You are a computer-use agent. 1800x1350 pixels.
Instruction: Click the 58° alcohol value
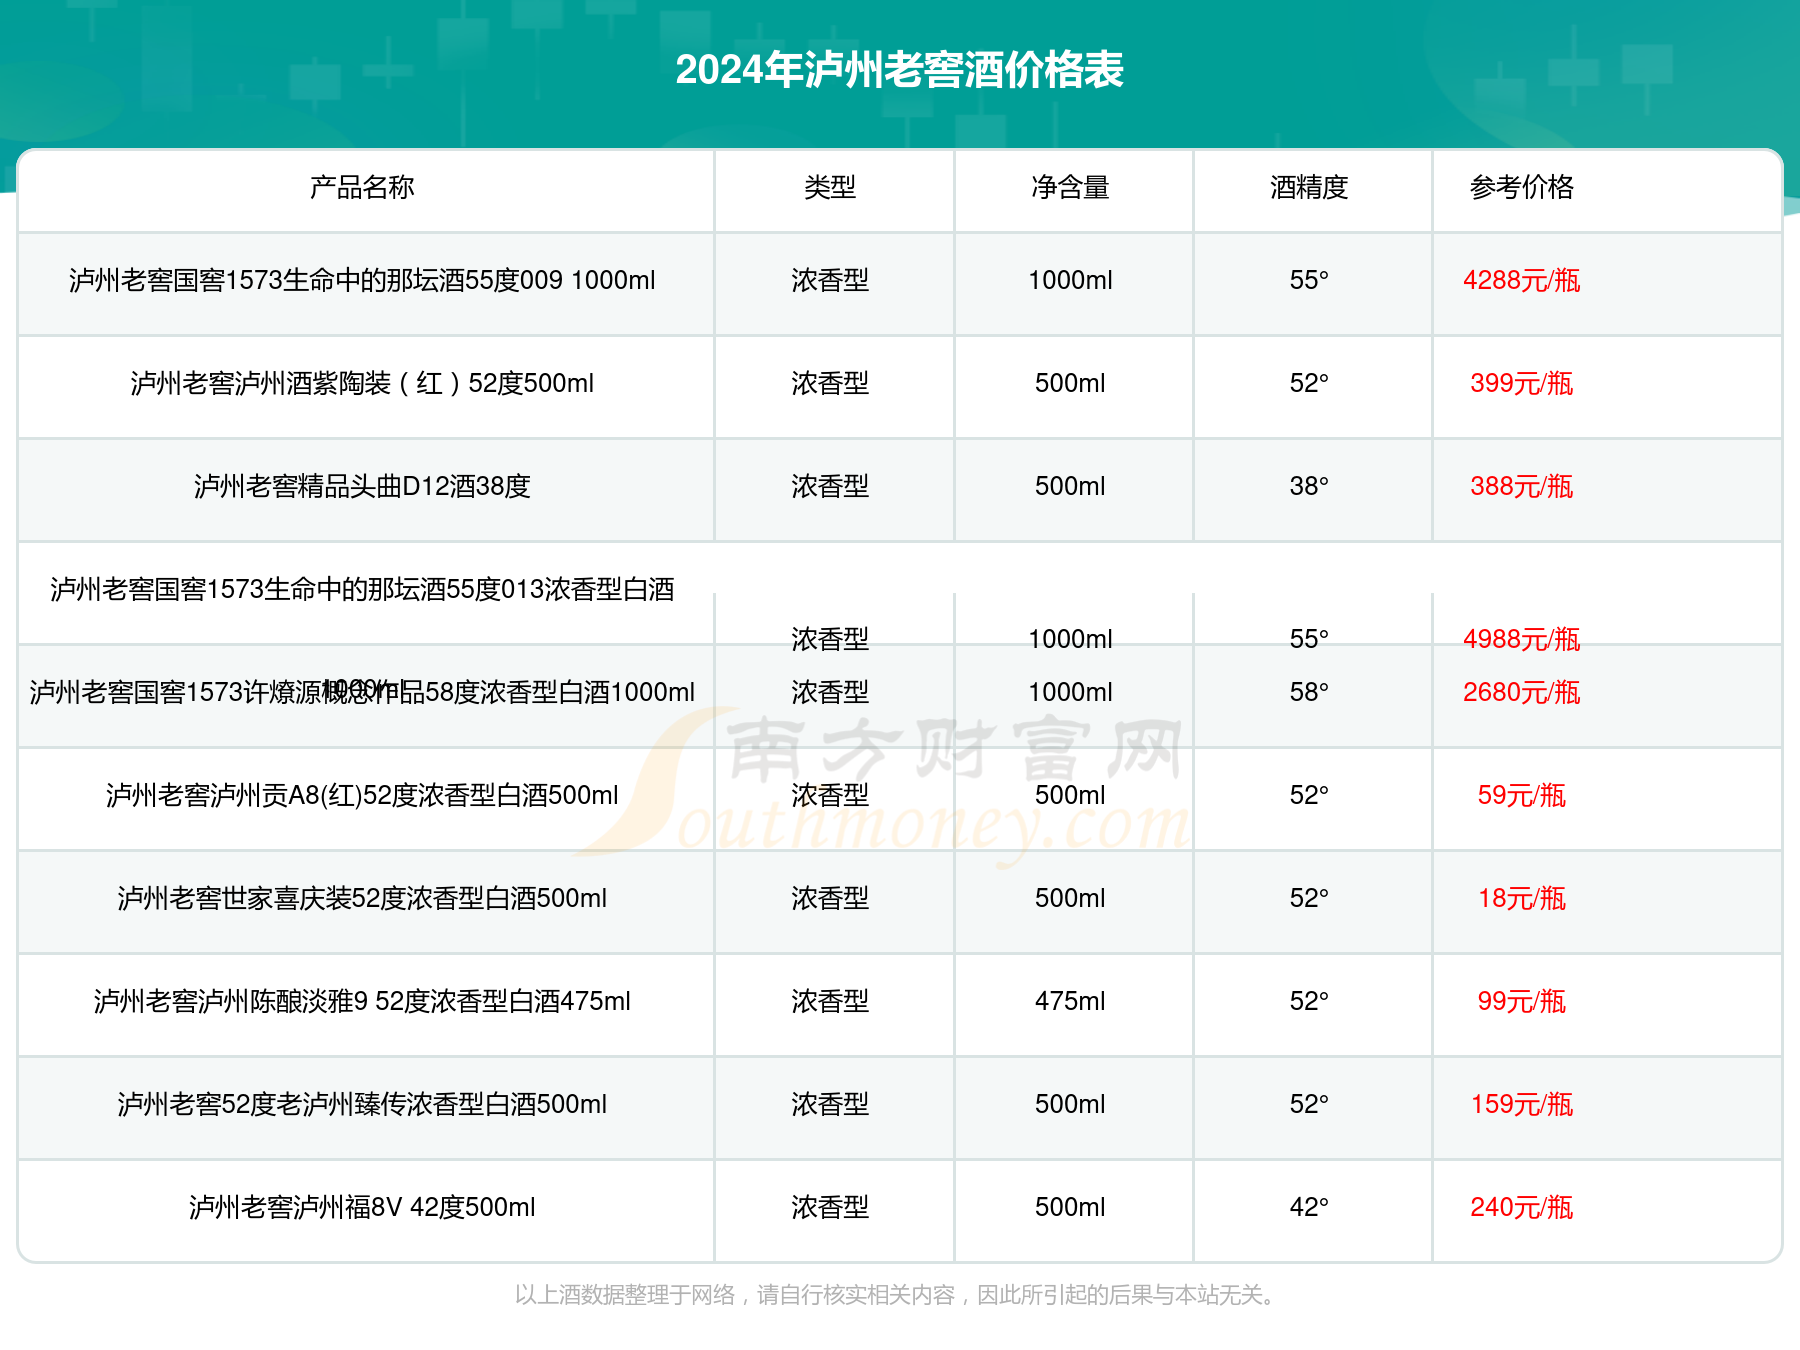(x=1309, y=692)
